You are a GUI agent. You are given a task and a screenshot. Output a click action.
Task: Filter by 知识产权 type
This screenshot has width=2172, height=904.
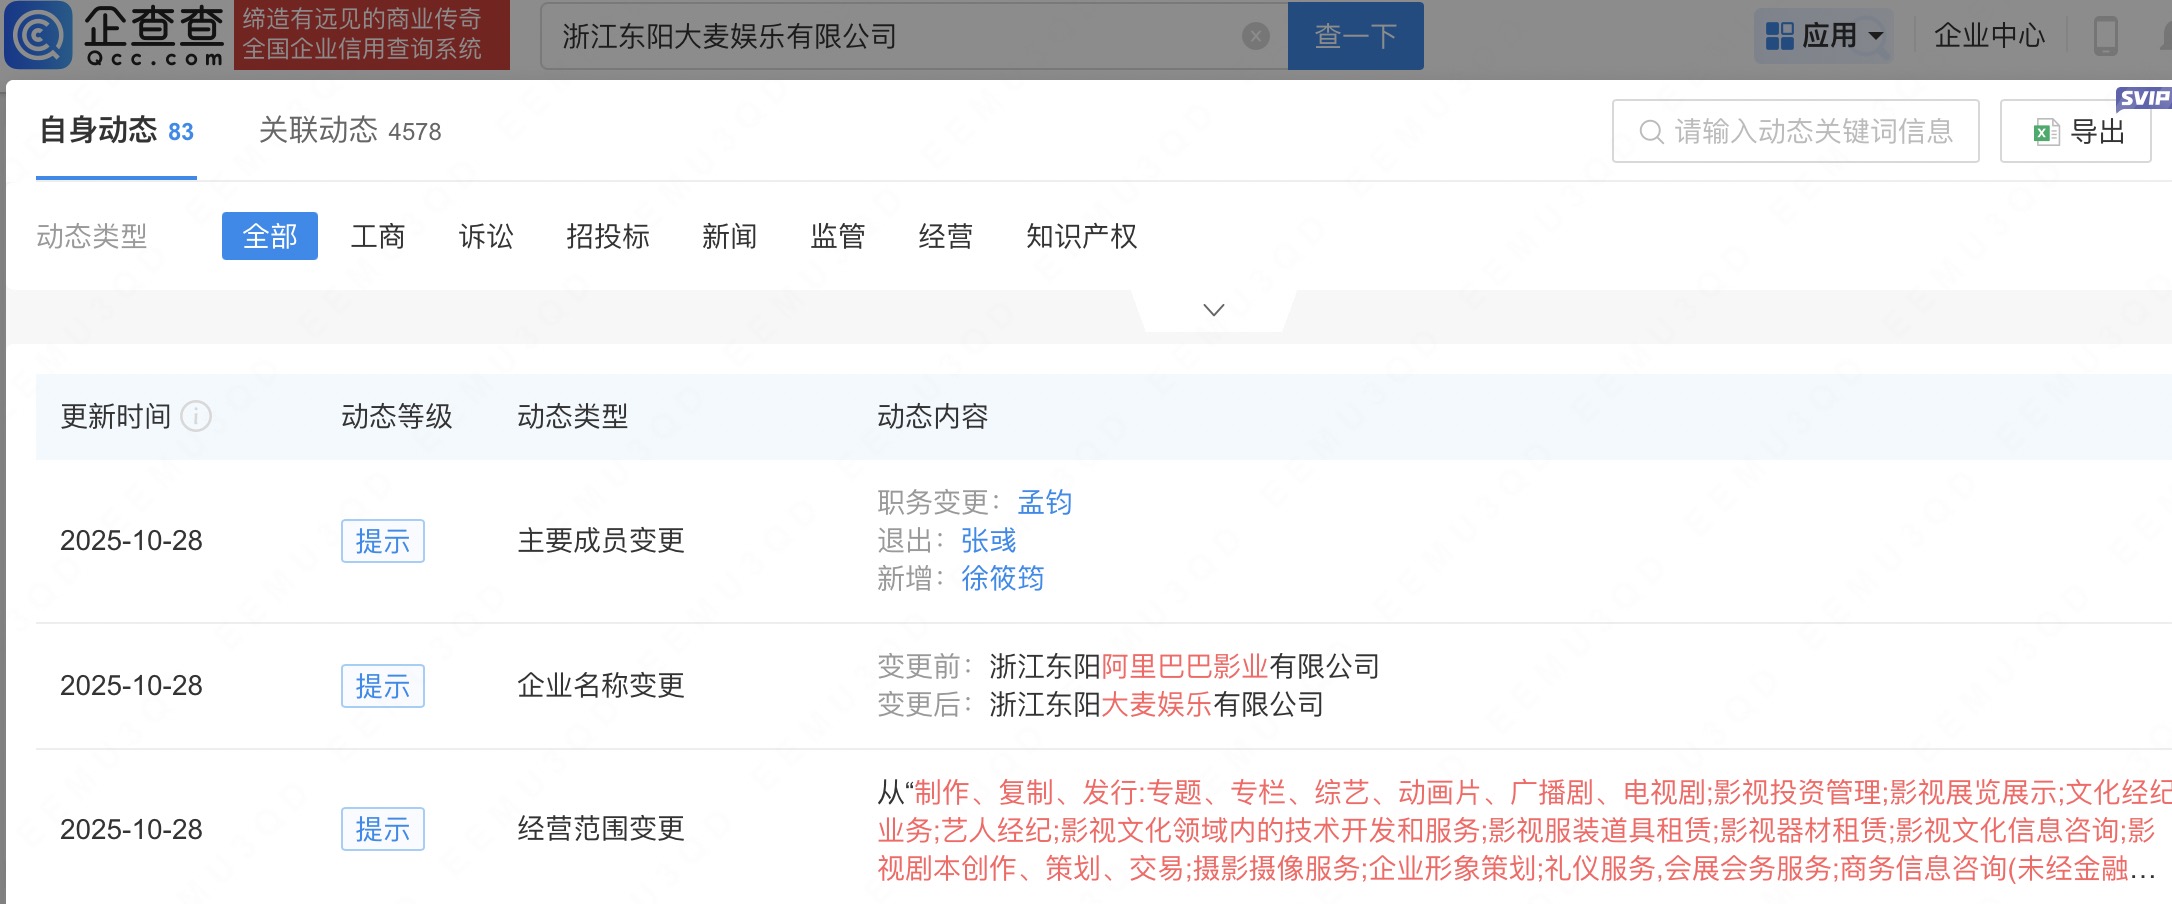click(1081, 237)
